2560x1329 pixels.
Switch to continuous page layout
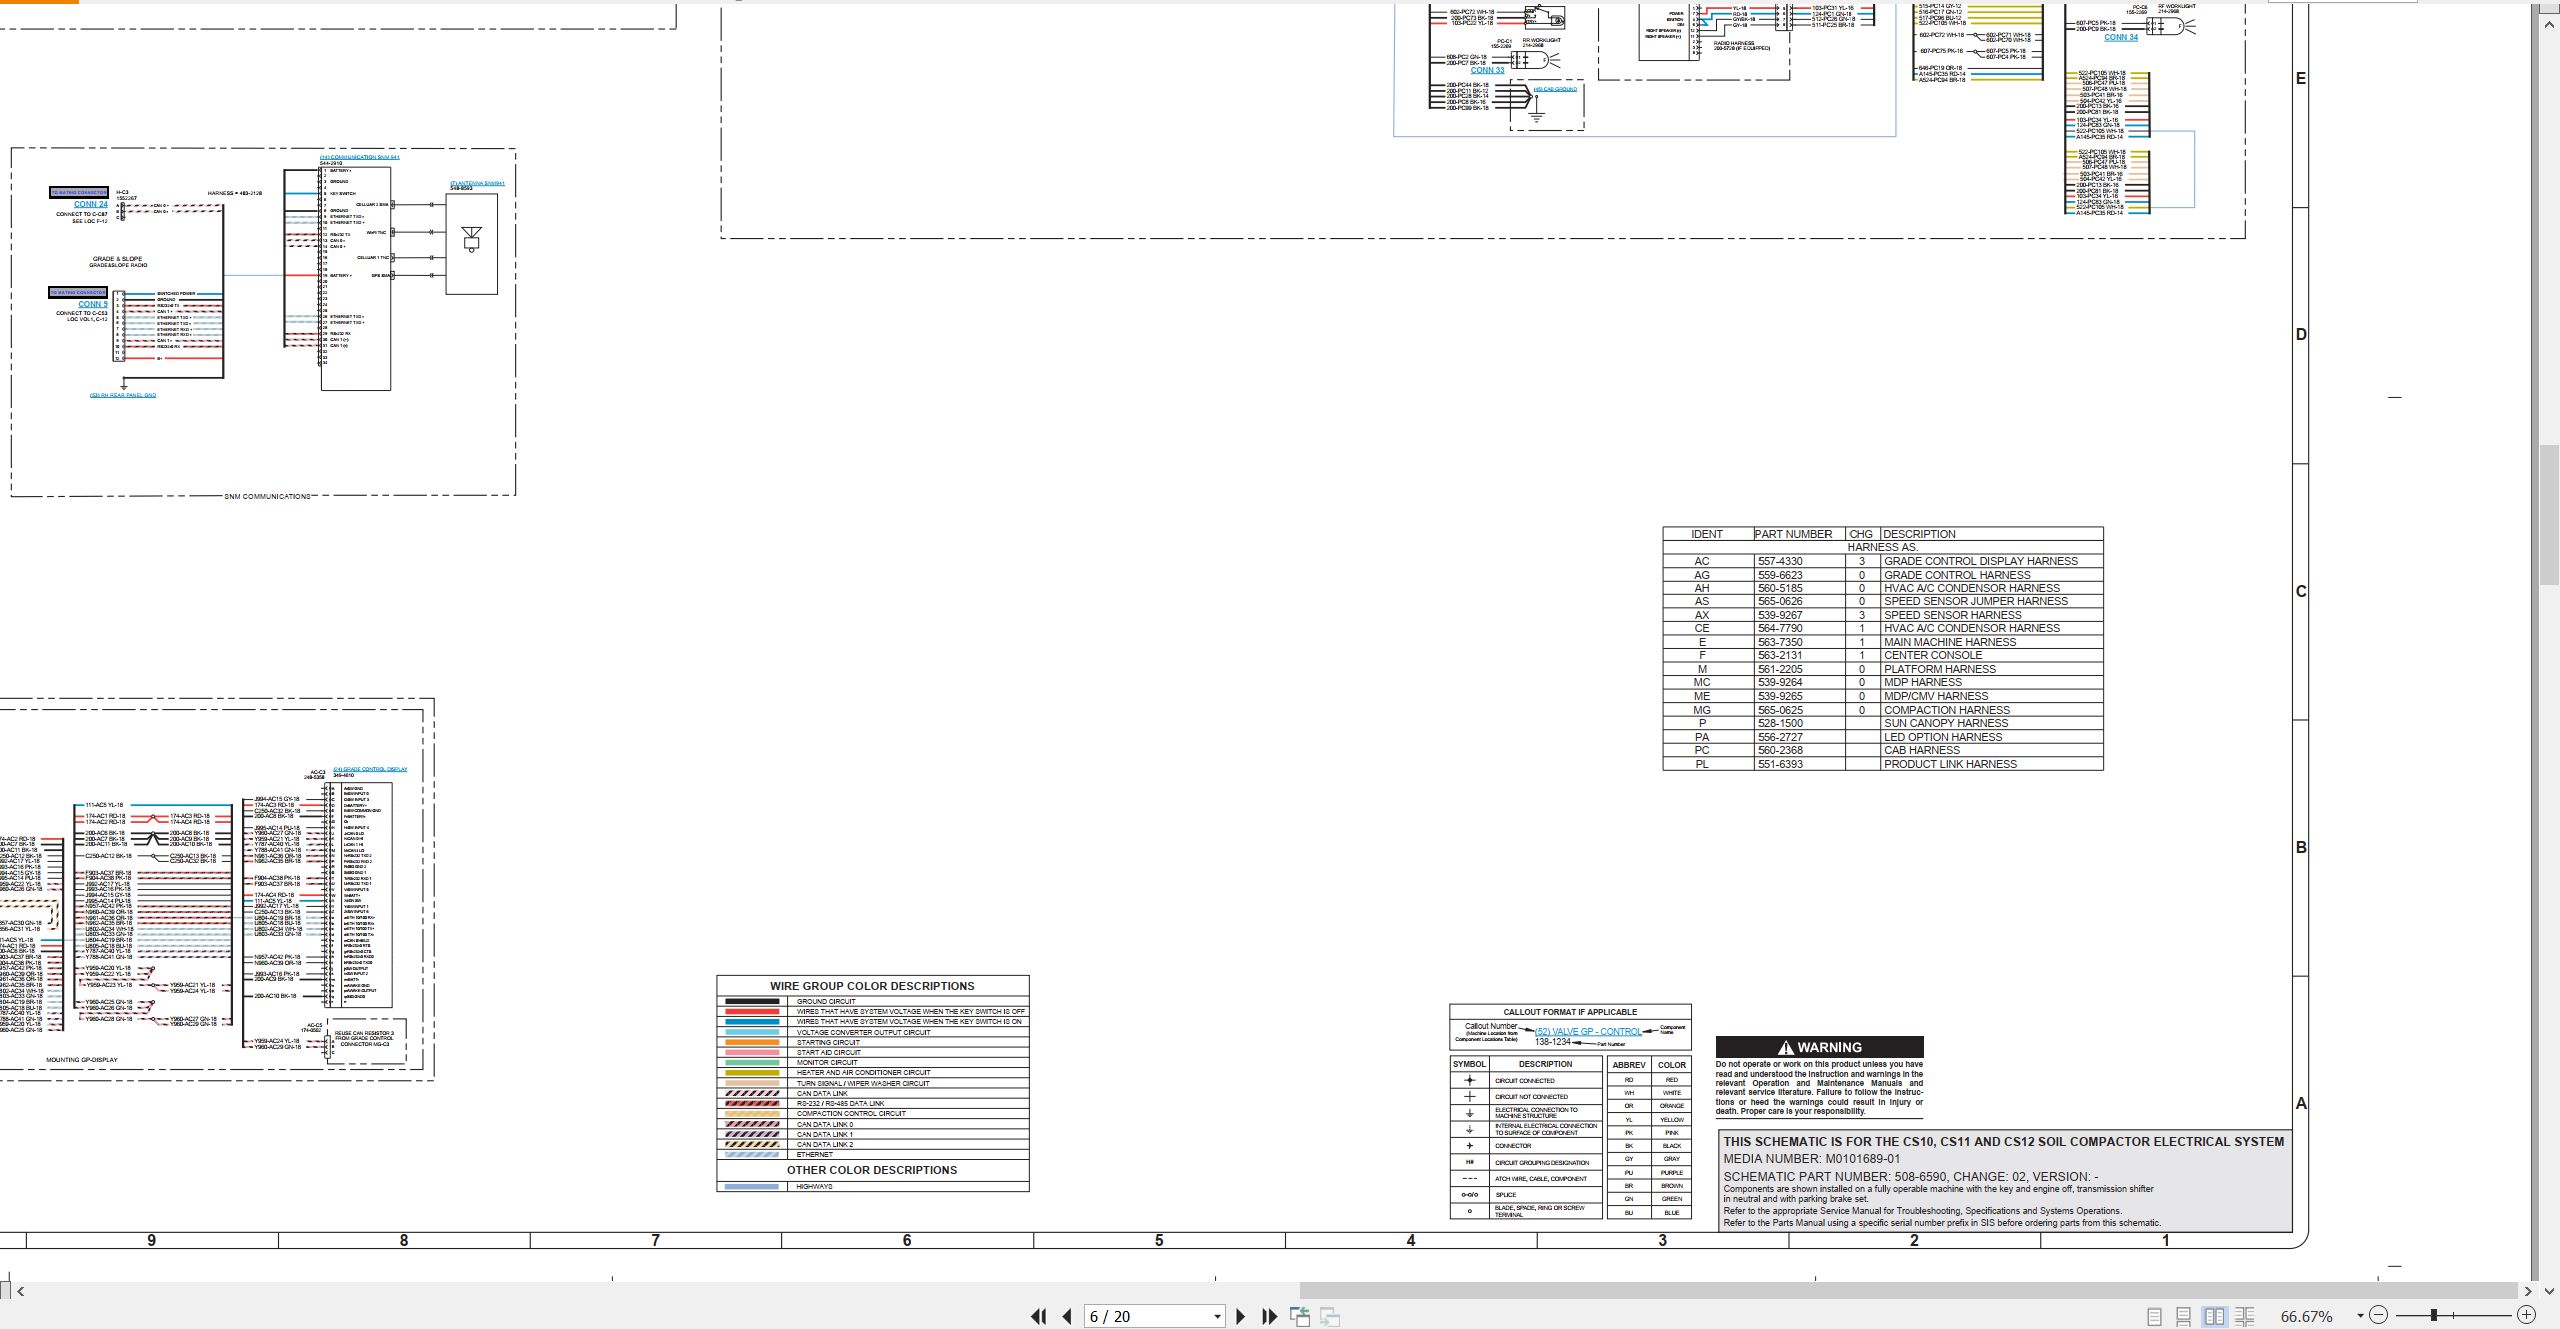click(2184, 1317)
